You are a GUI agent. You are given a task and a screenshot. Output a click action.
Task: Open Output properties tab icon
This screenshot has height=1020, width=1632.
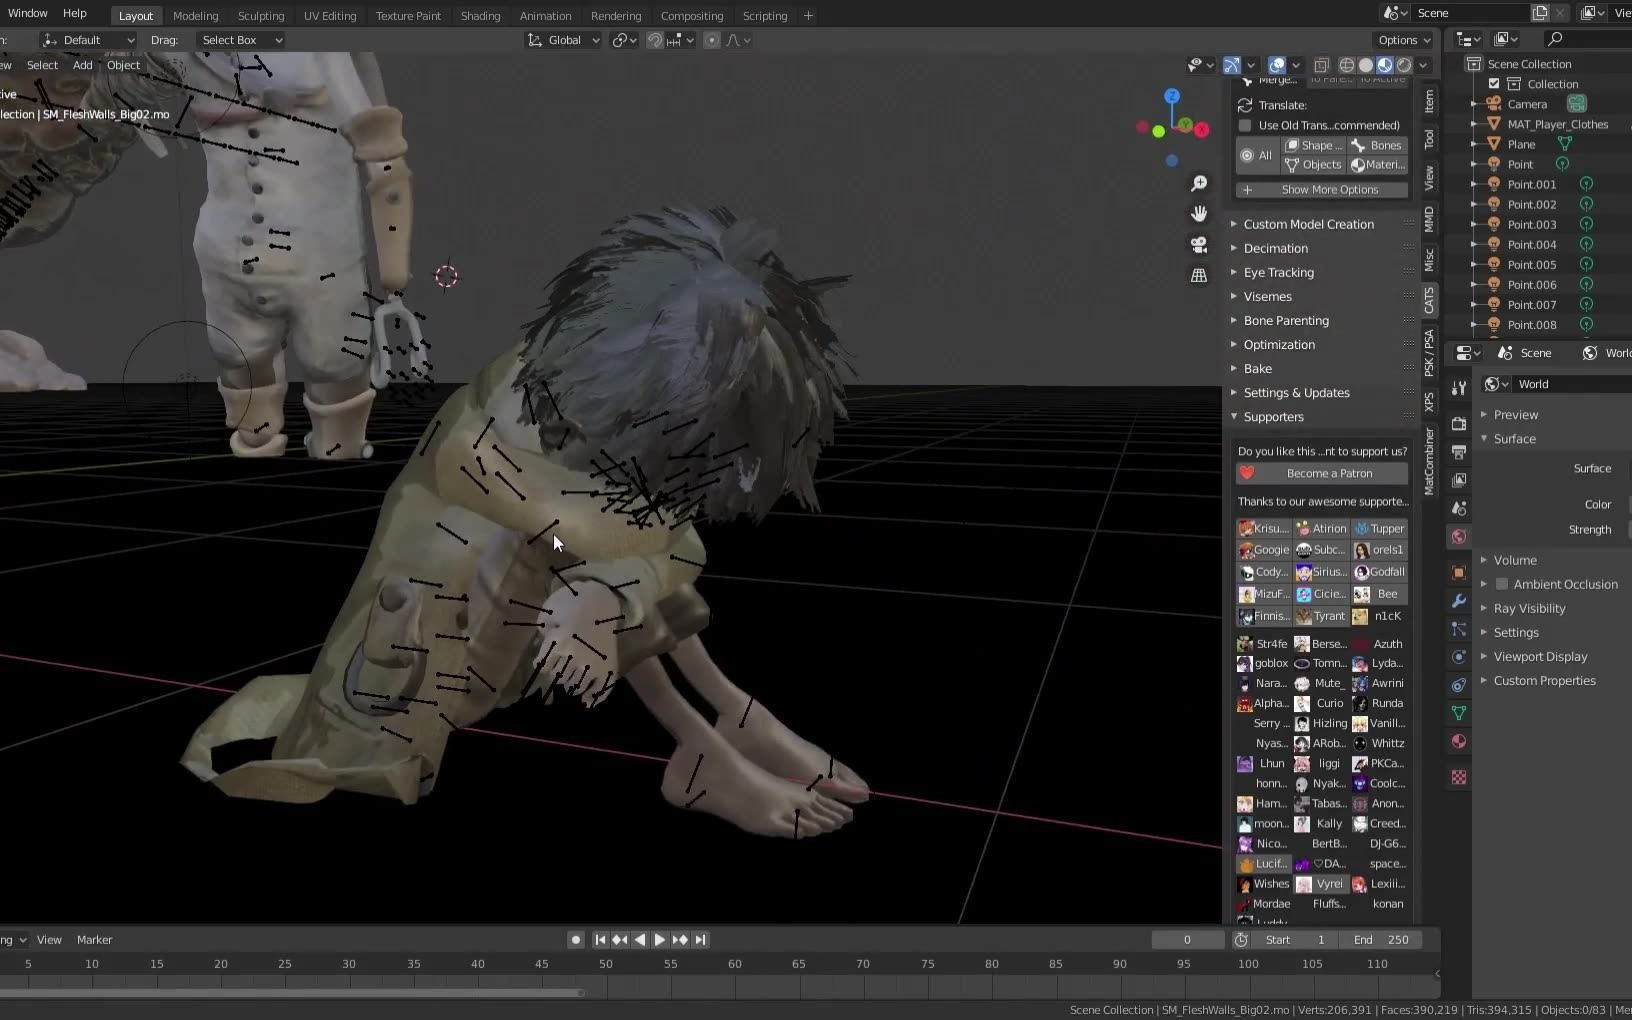[x=1459, y=452]
